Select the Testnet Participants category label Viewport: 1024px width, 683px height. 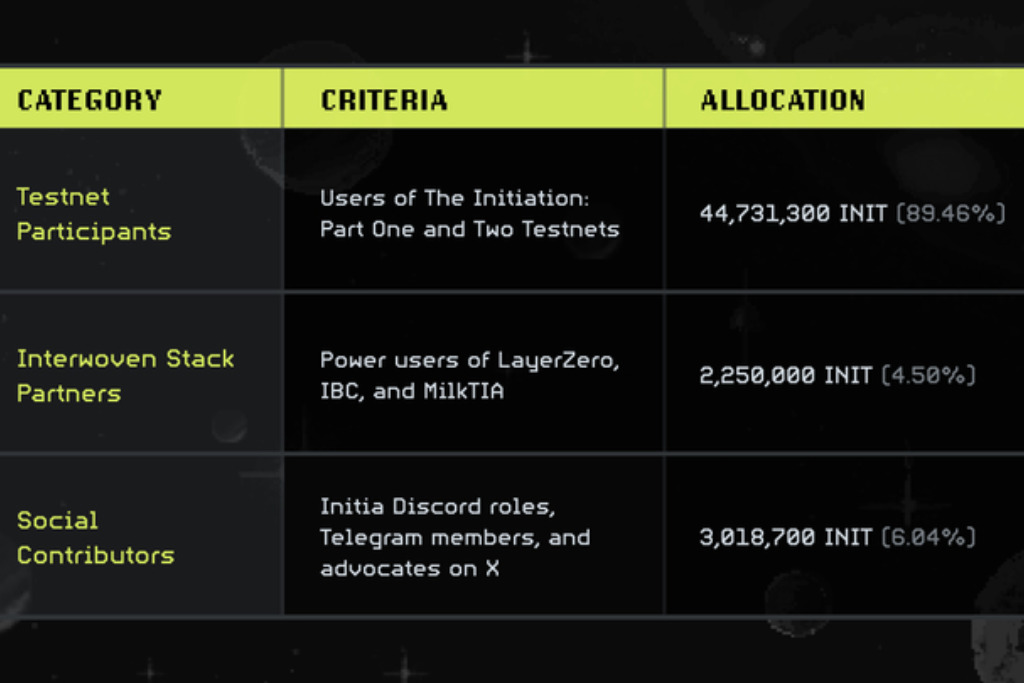pos(94,214)
